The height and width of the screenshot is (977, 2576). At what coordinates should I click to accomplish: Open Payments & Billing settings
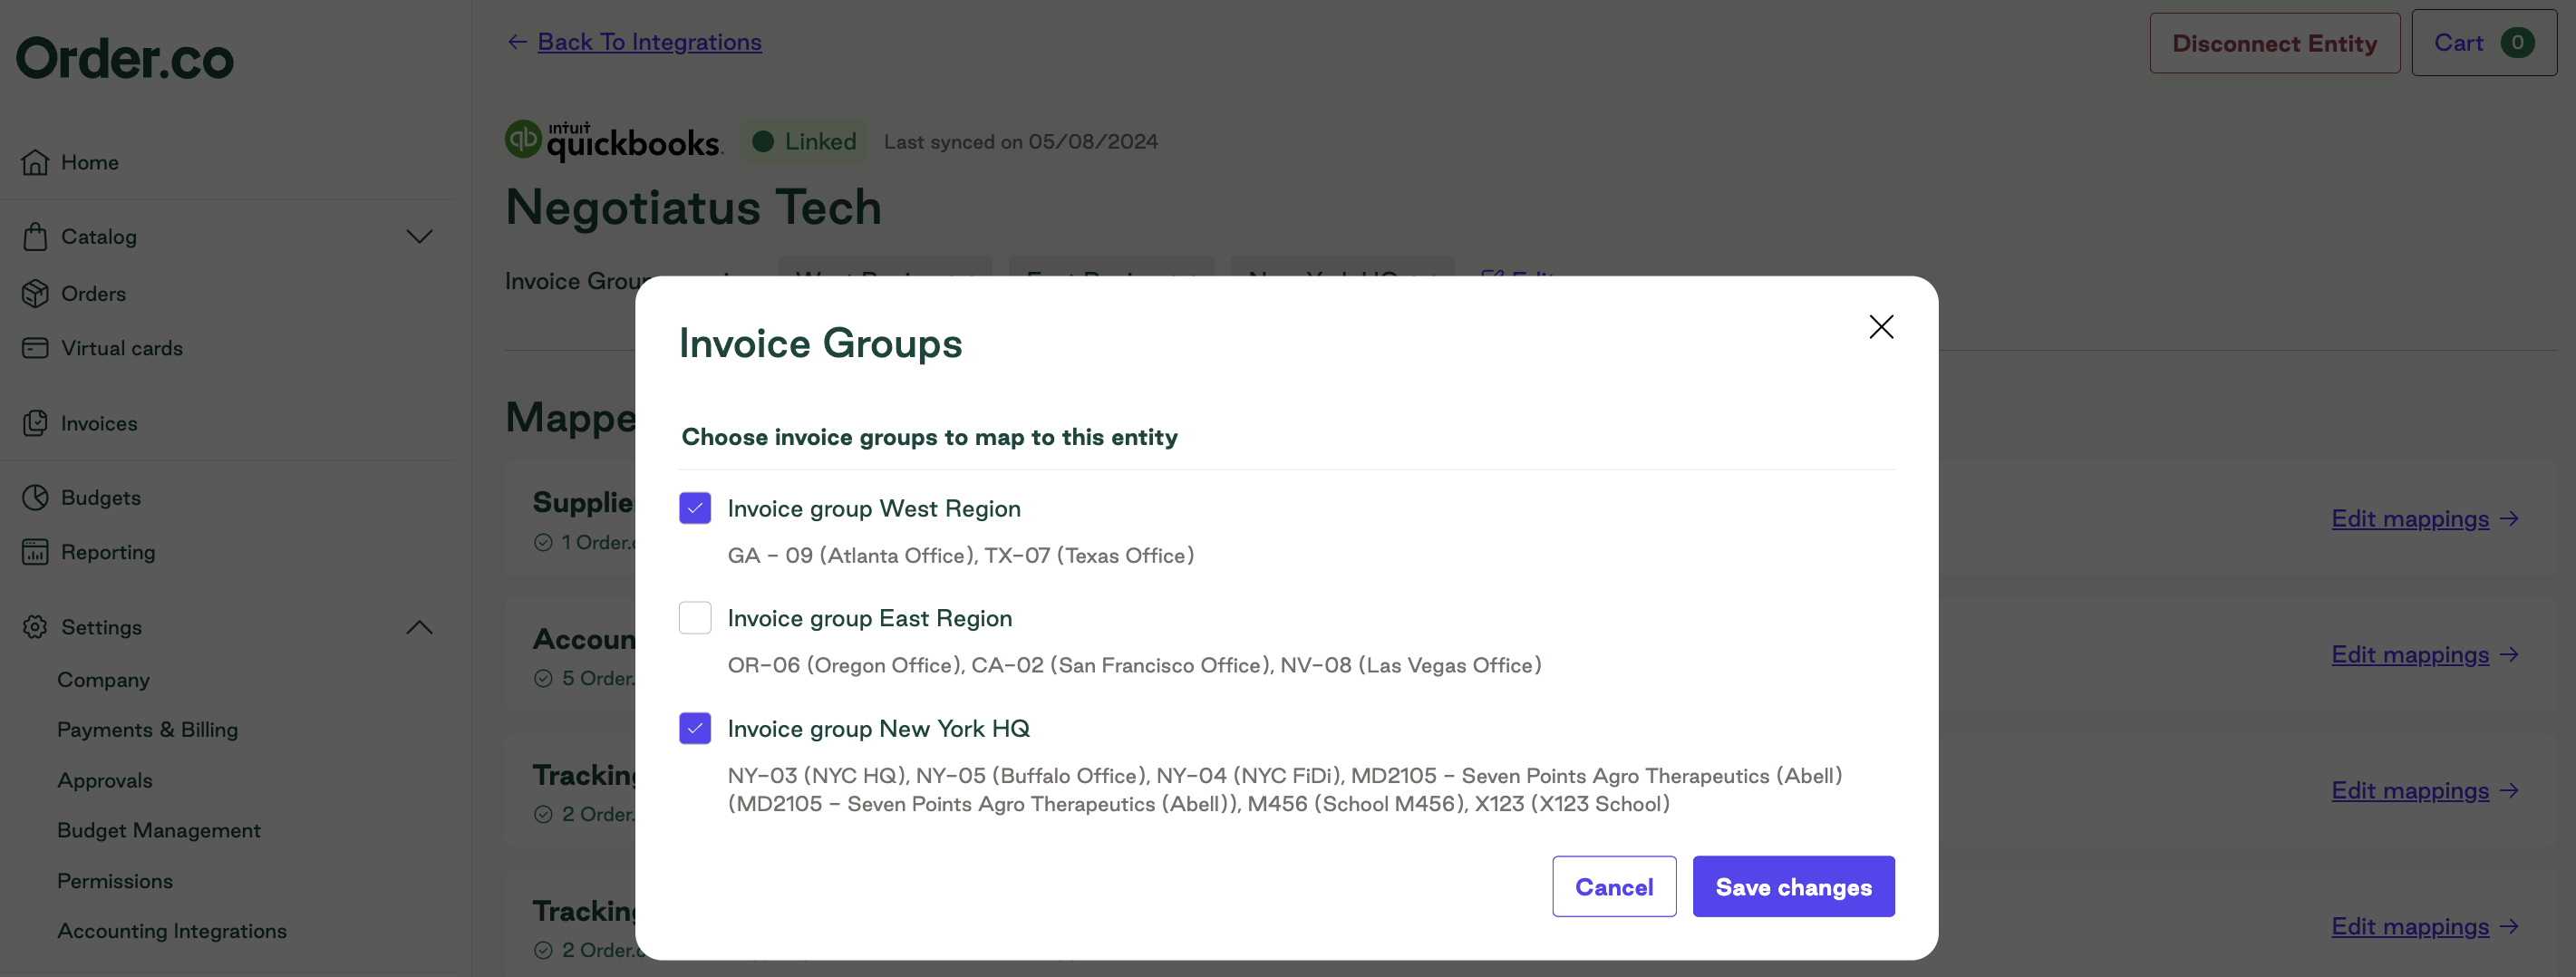pos(147,730)
